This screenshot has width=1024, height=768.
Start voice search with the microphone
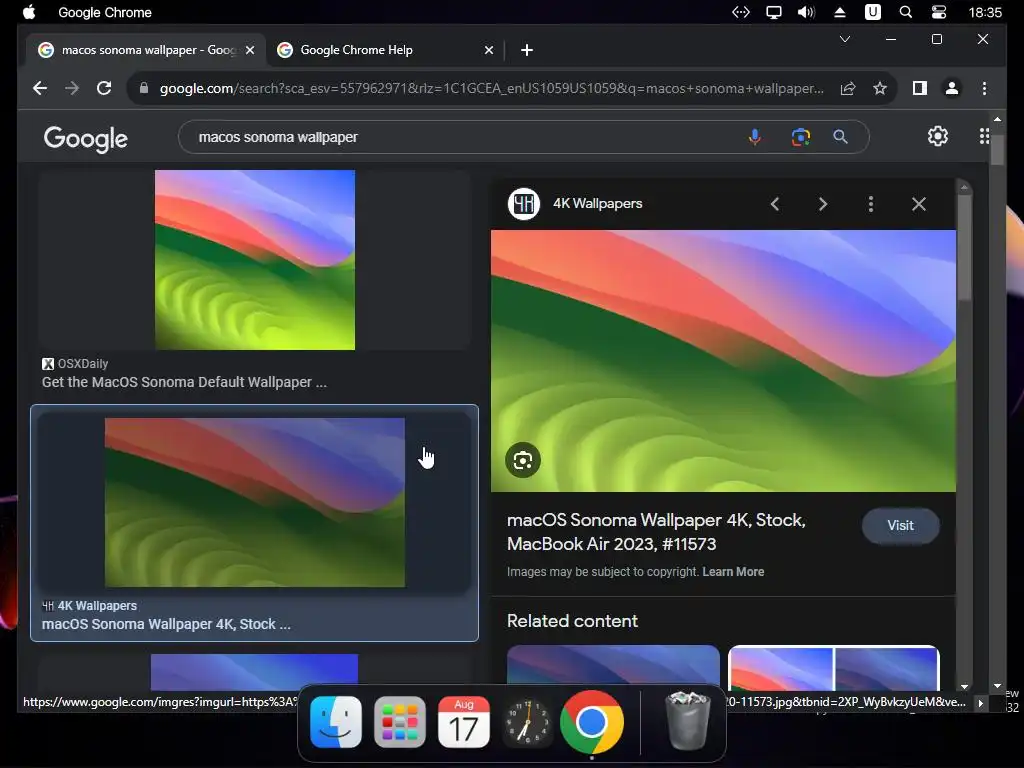pos(754,137)
